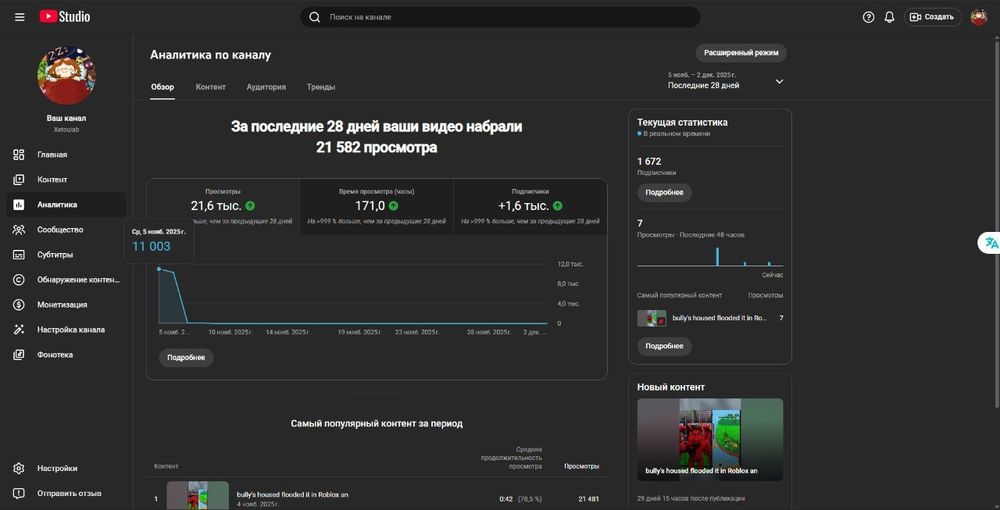1000x510 pixels.
Task: Click Подробнее under the views chart
Action: pos(186,358)
